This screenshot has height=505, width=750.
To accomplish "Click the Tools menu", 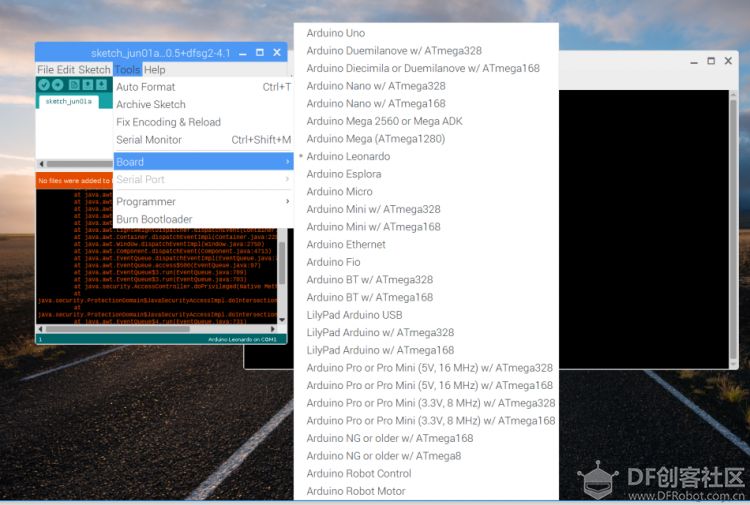I will [x=127, y=69].
